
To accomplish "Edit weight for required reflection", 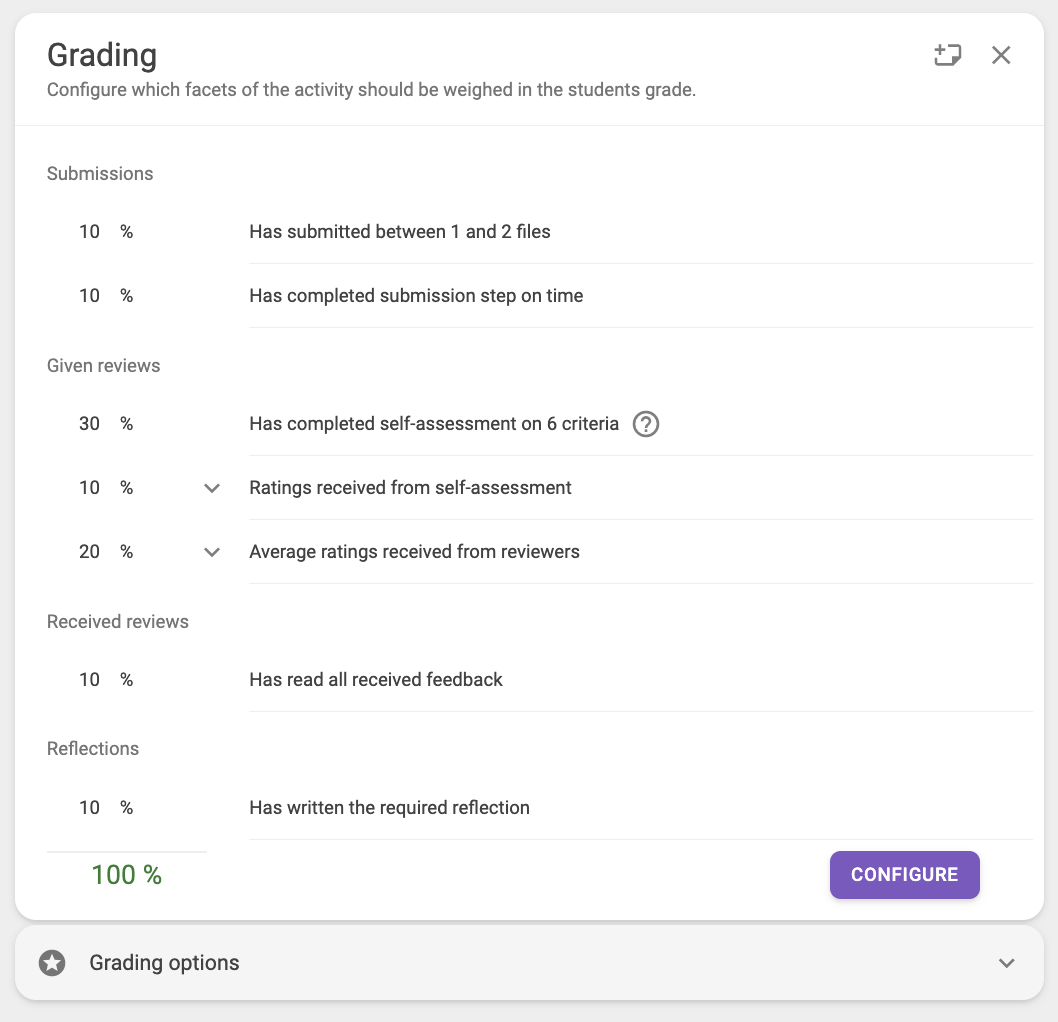I will click(x=90, y=808).
